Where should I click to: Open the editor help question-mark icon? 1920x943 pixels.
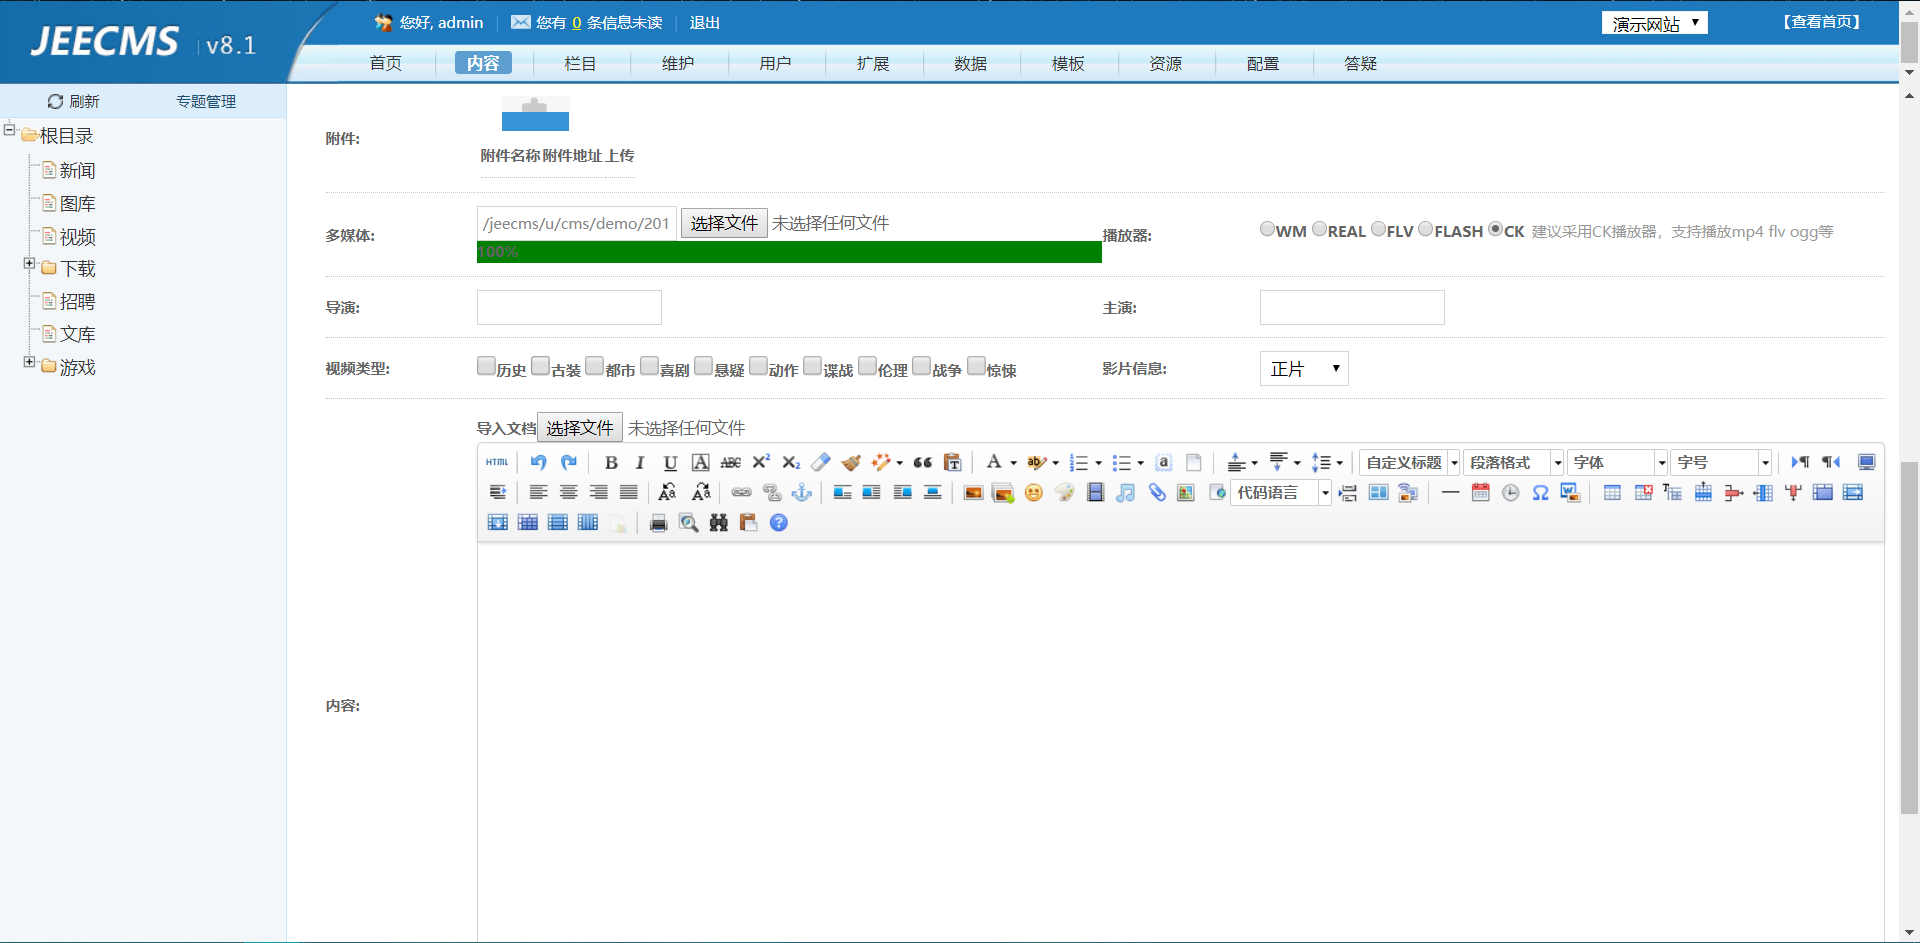tap(778, 523)
